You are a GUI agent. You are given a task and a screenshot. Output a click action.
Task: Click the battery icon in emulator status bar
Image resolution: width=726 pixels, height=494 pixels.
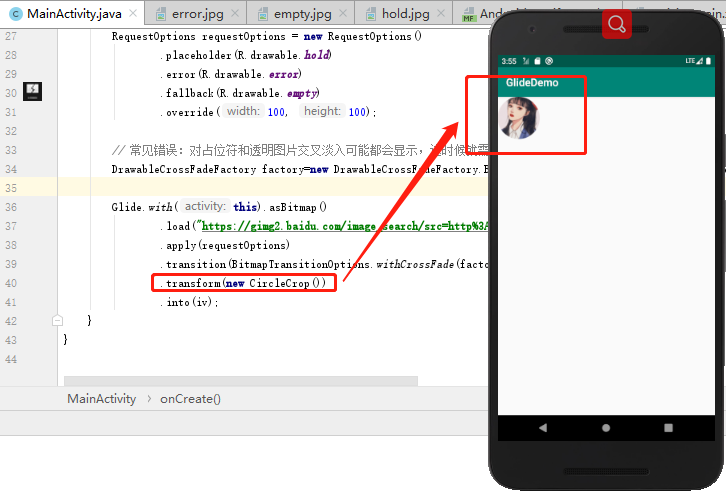click(x=708, y=61)
